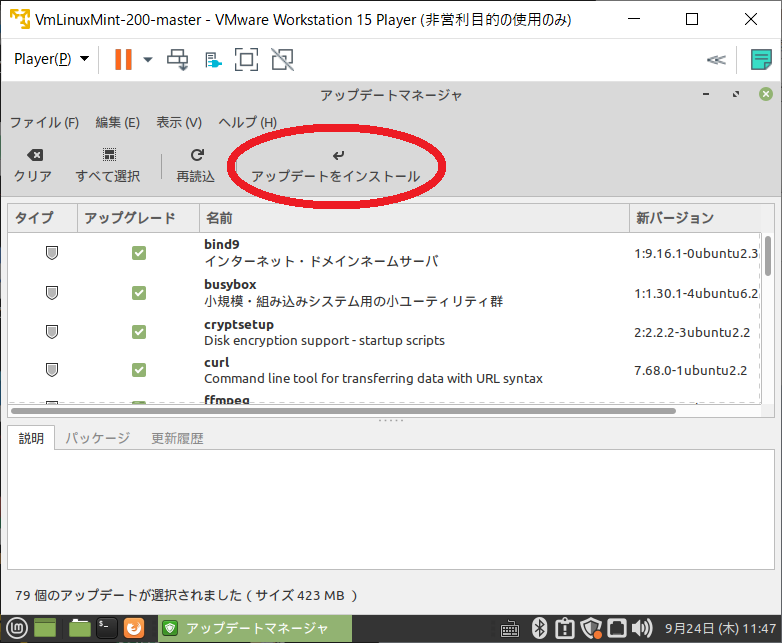The image size is (782, 643).
Task: Uncheck the curl upgrade checkbox
Action: point(139,370)
